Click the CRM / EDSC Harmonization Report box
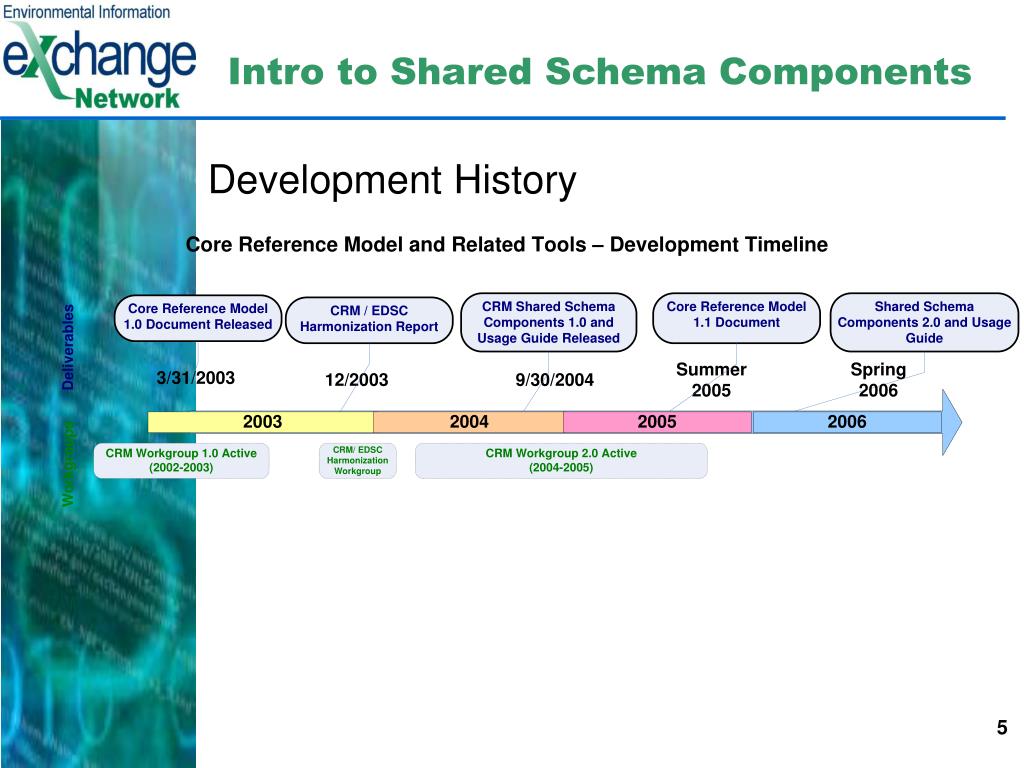1024x768 pixels. [369, 319]
